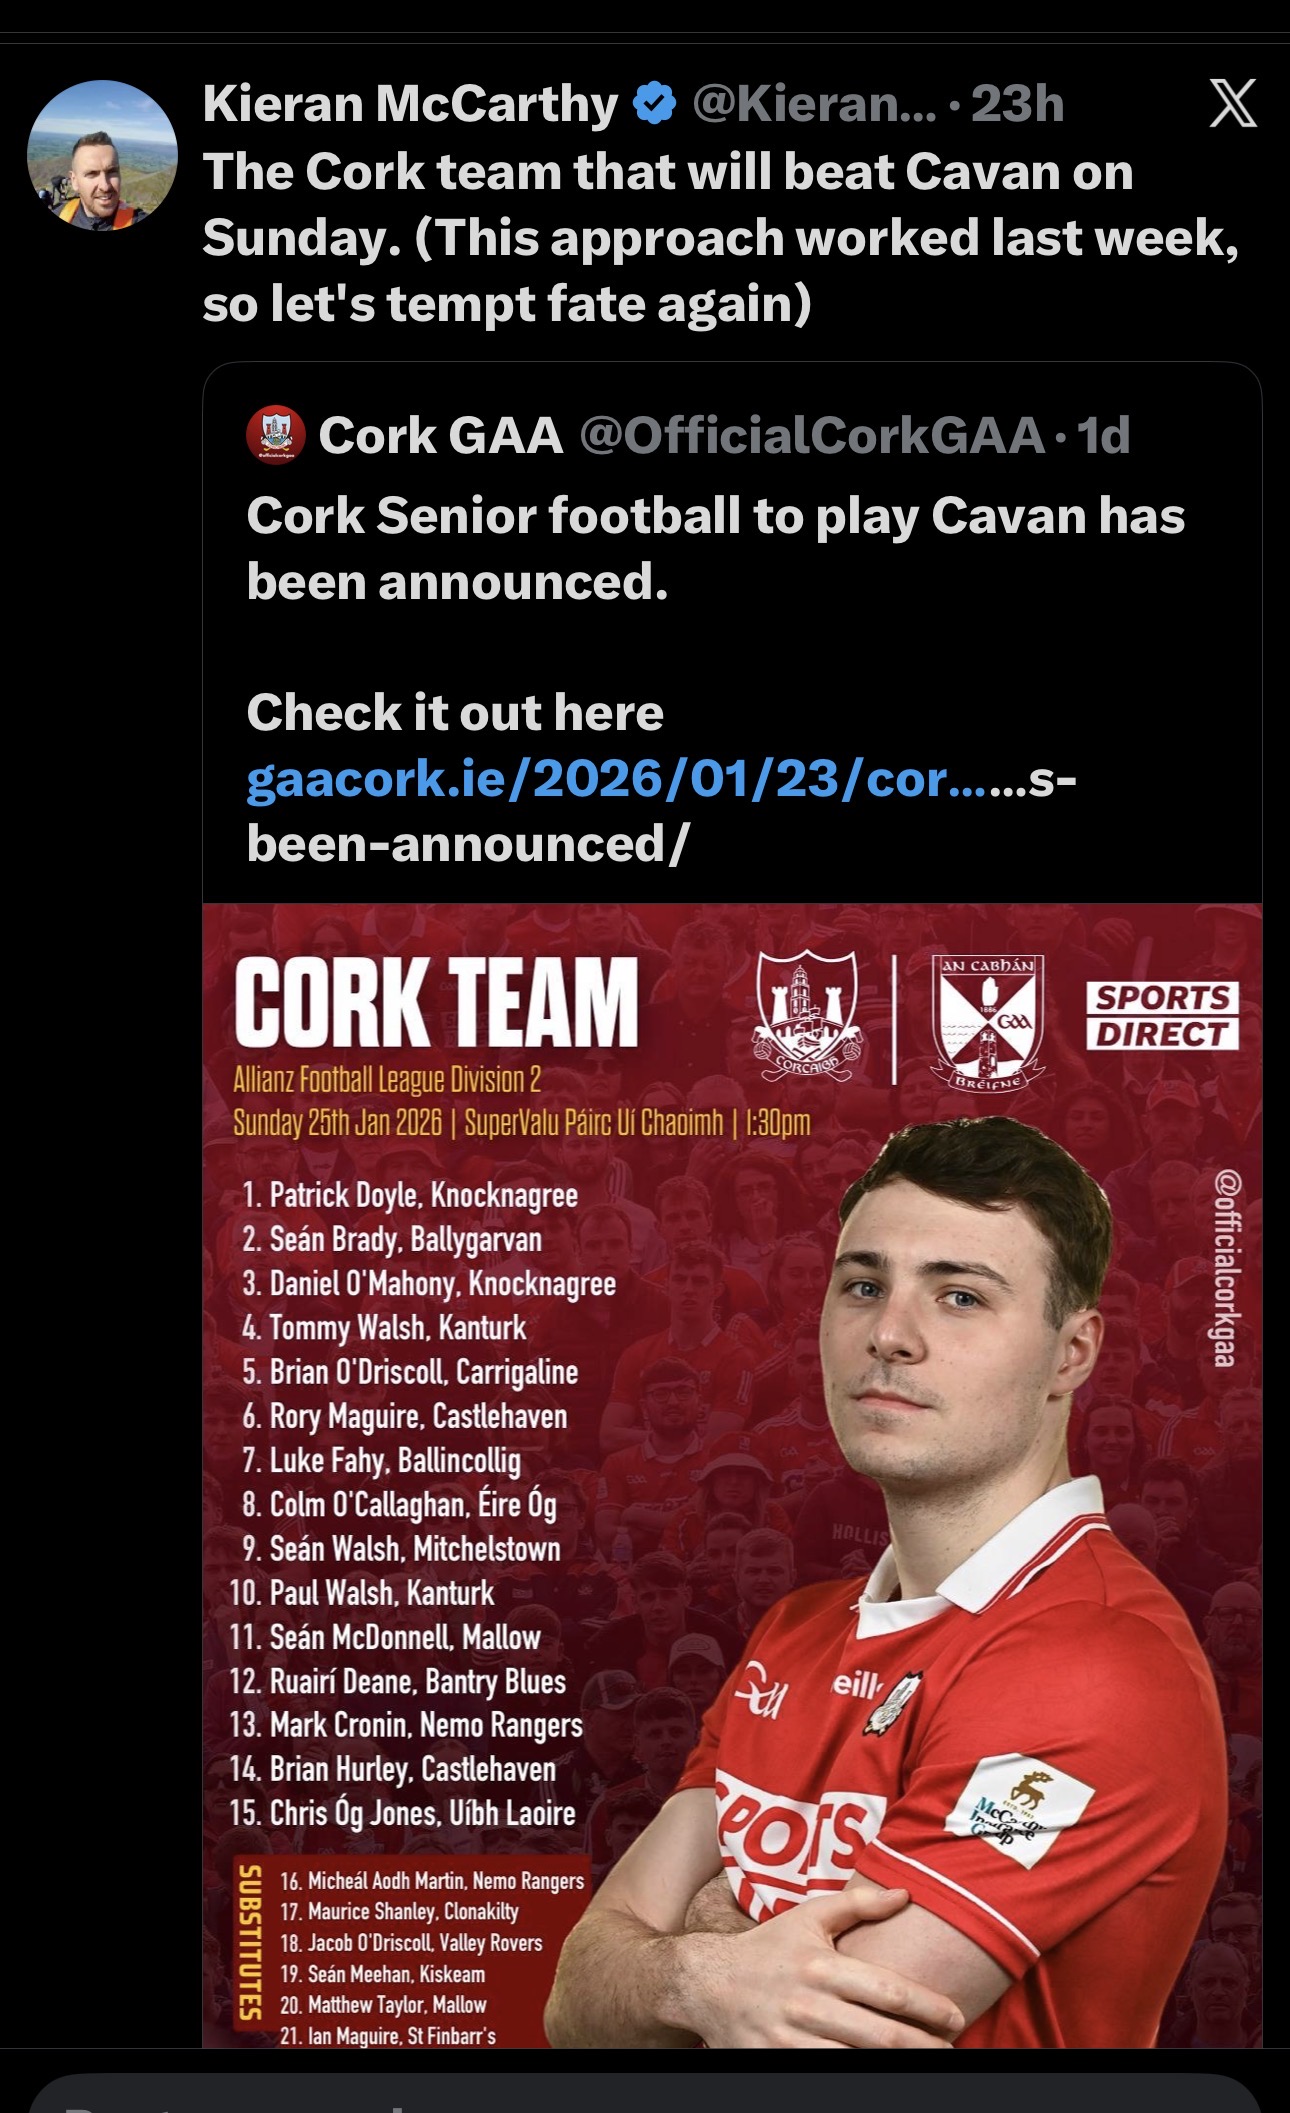Click the @Kieran... handle
The image size is (1290, 2113).
(814, 104)
